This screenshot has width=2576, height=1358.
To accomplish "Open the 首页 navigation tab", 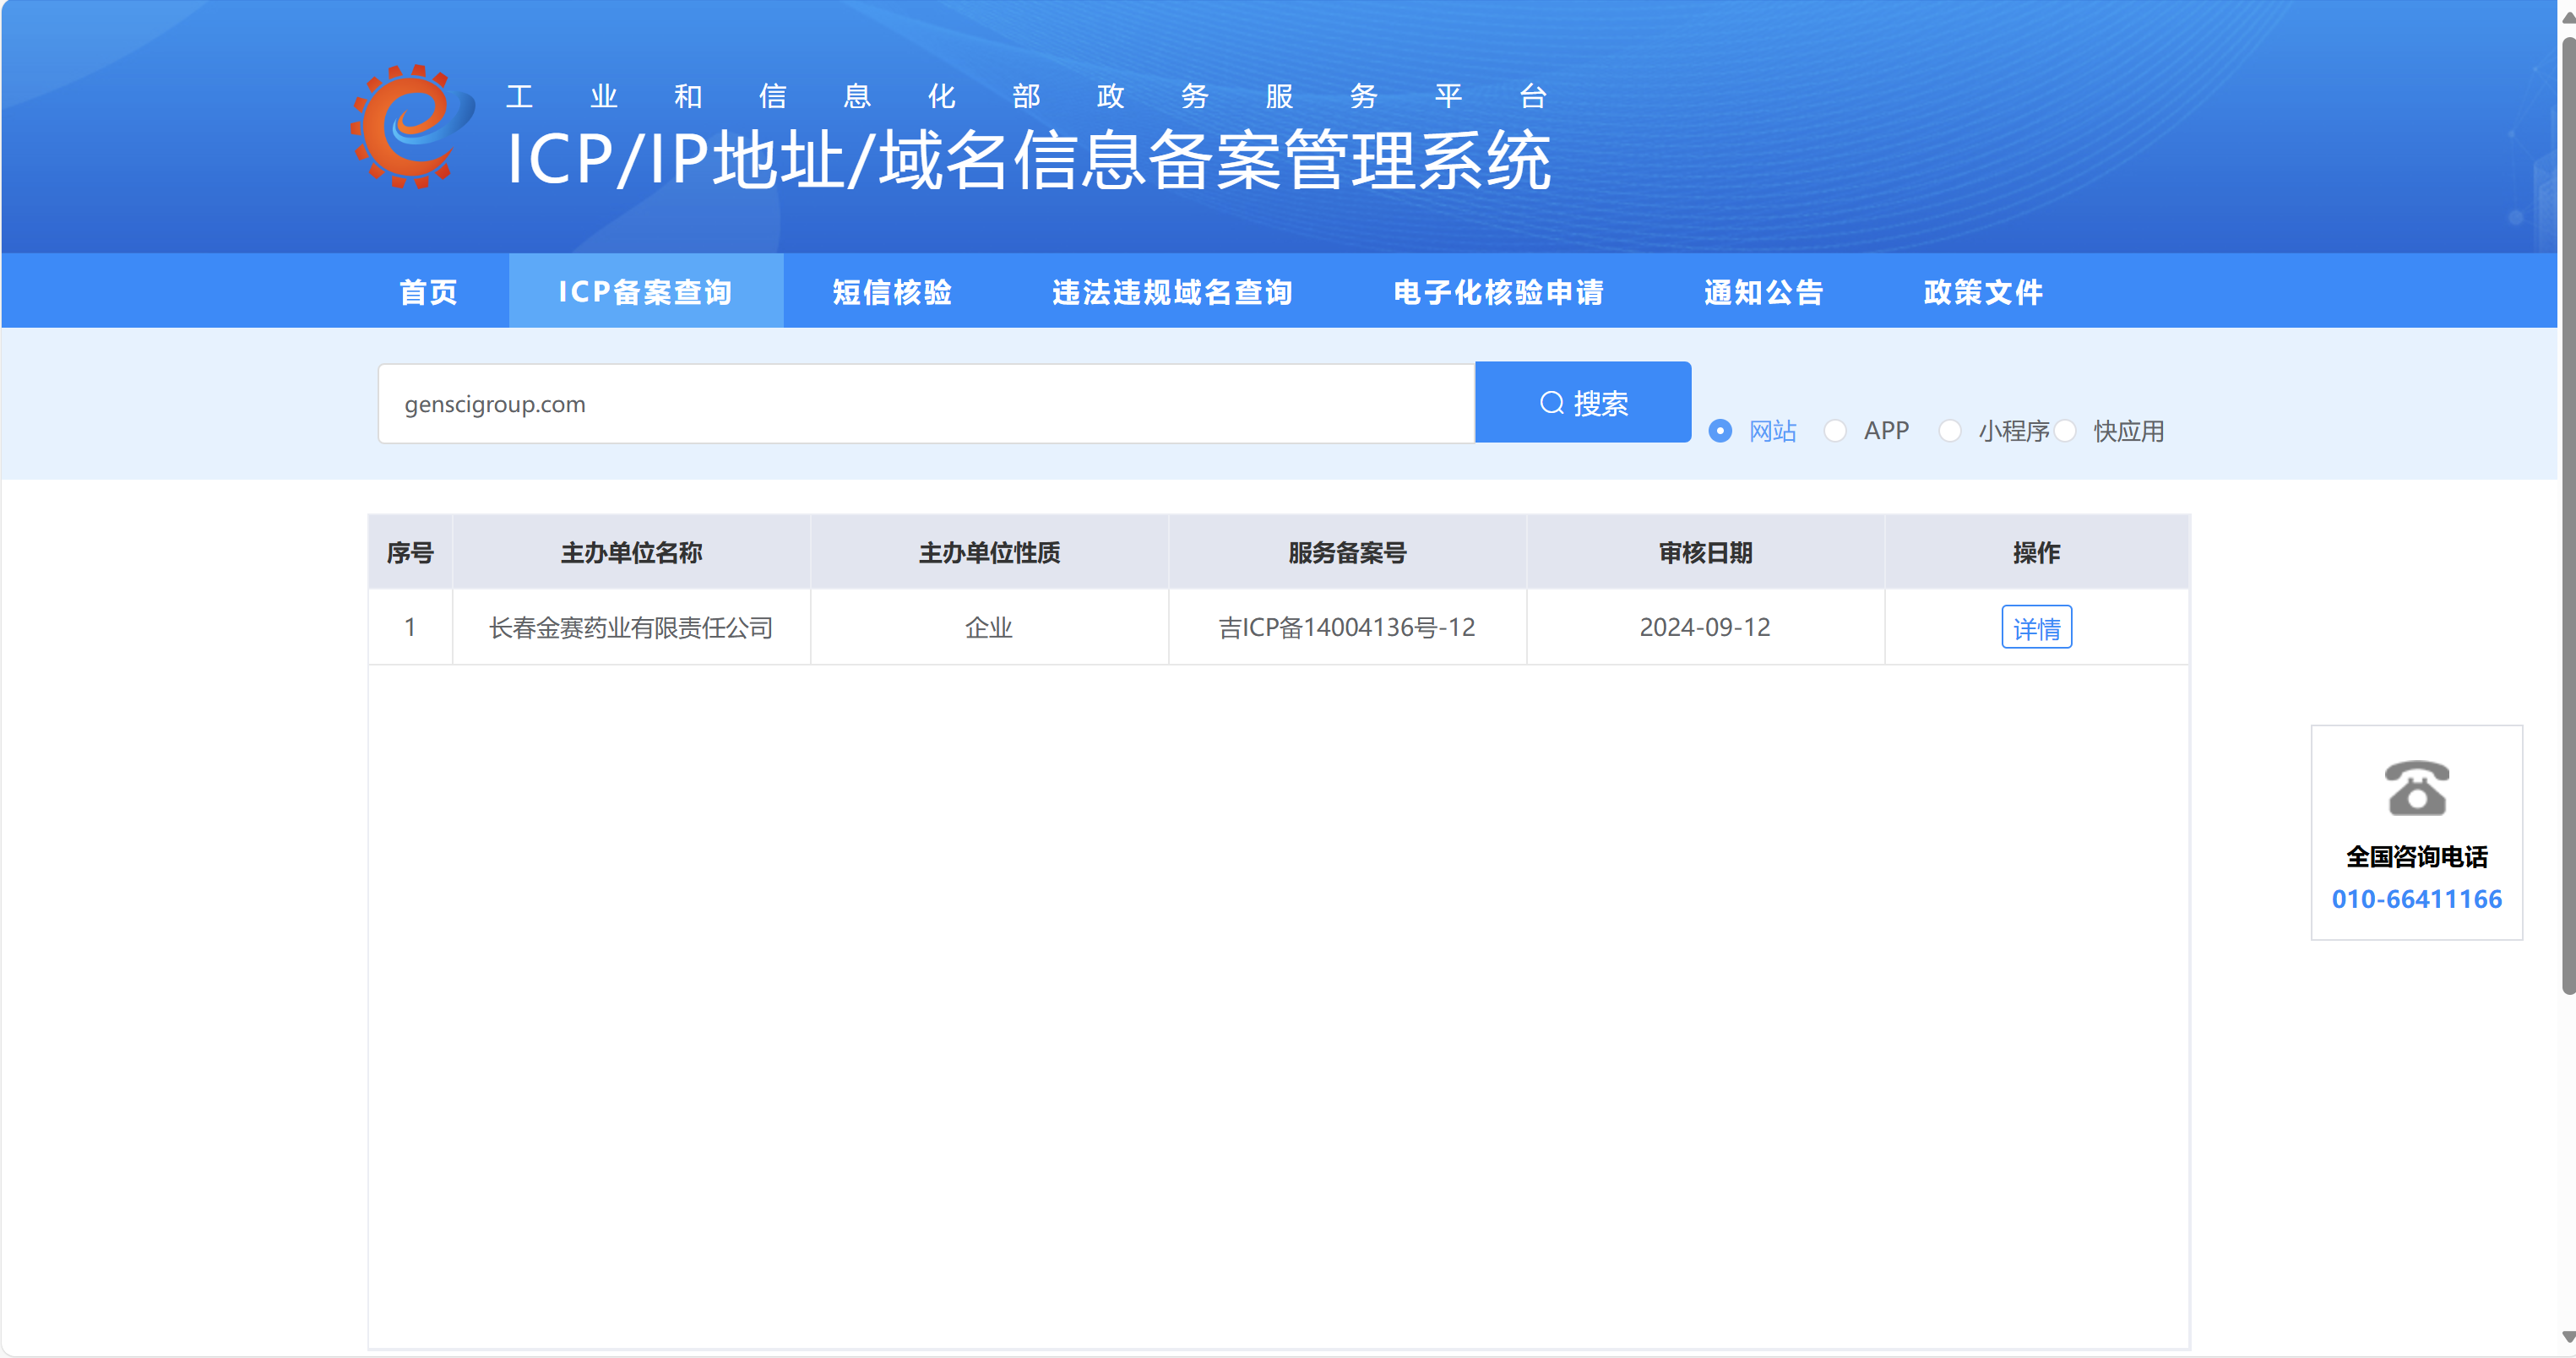I will click(x=428, y=292).
